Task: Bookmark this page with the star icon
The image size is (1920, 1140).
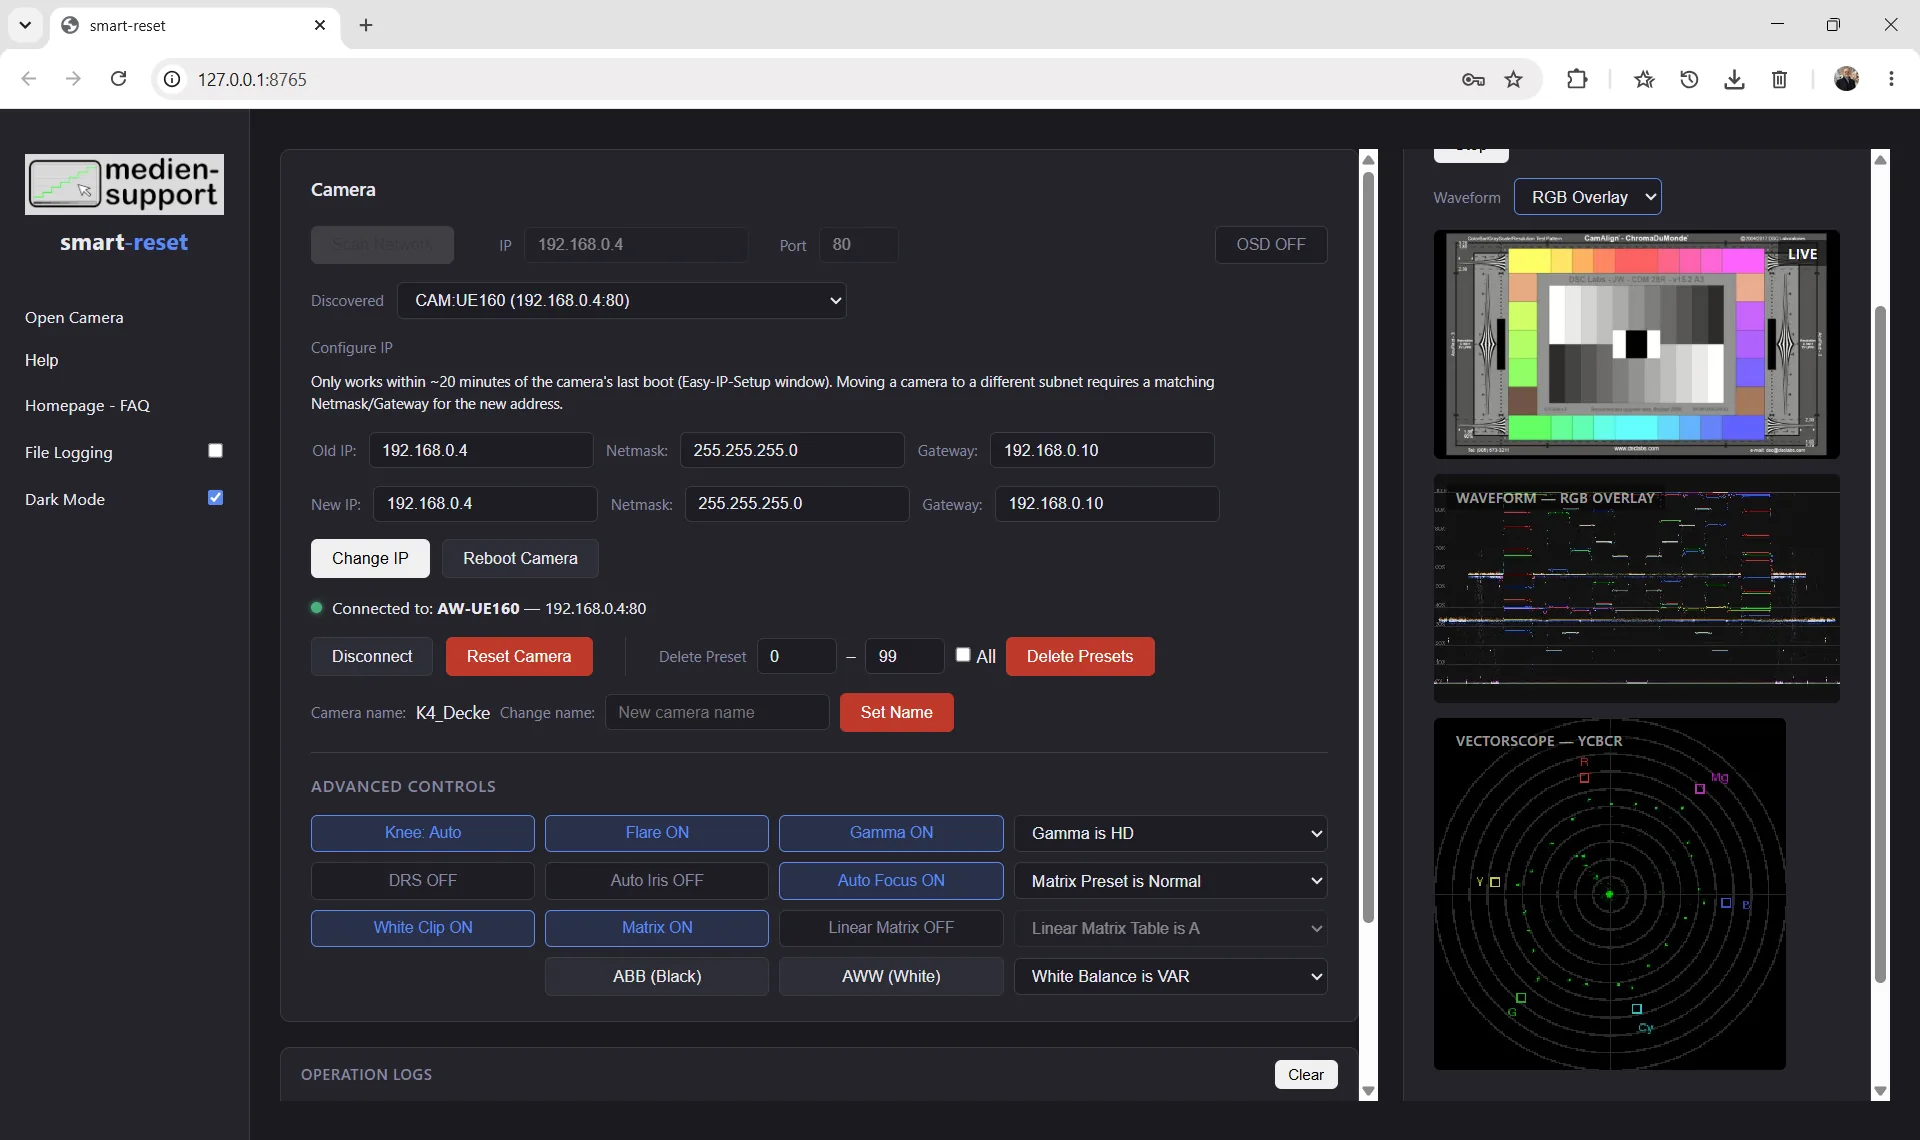Action: point(1514,79)
